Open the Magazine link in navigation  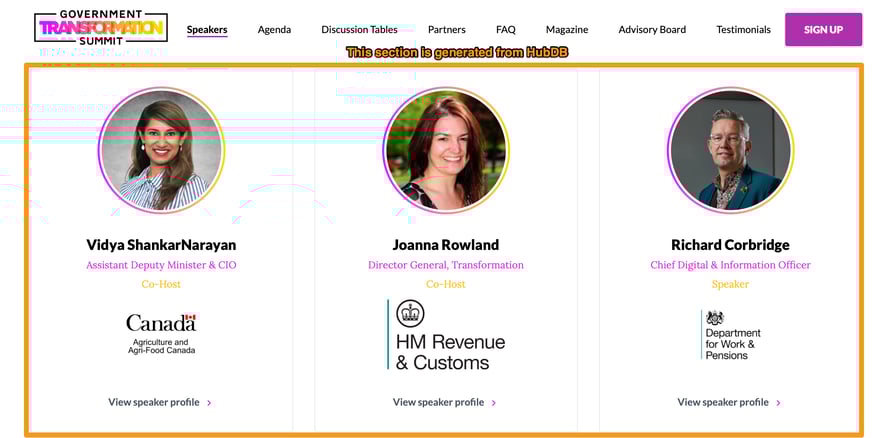click(567, 29)
